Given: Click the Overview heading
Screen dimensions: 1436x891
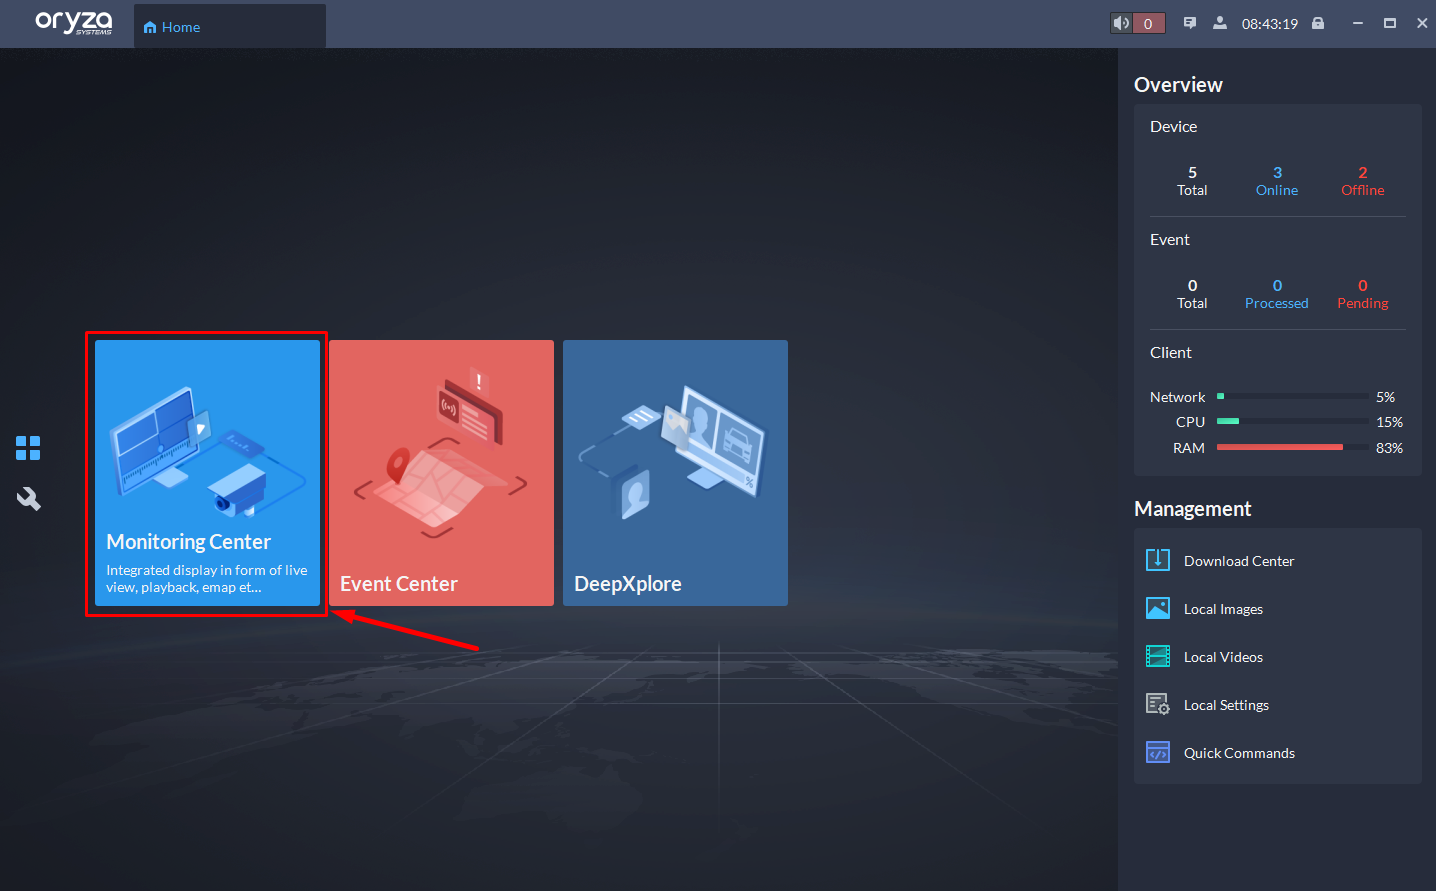Looking at the screenshot, I should click(x=1178, y=85).
